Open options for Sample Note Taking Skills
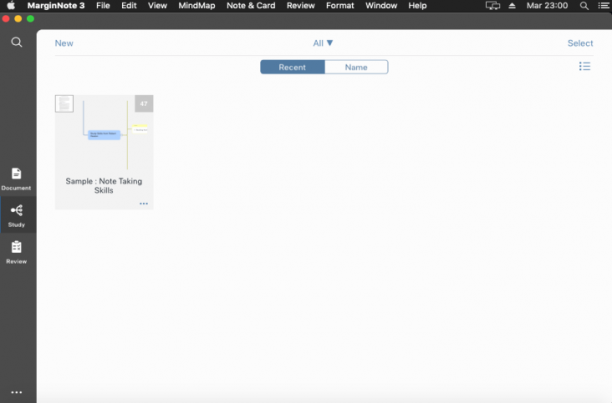 pos(144,204)
